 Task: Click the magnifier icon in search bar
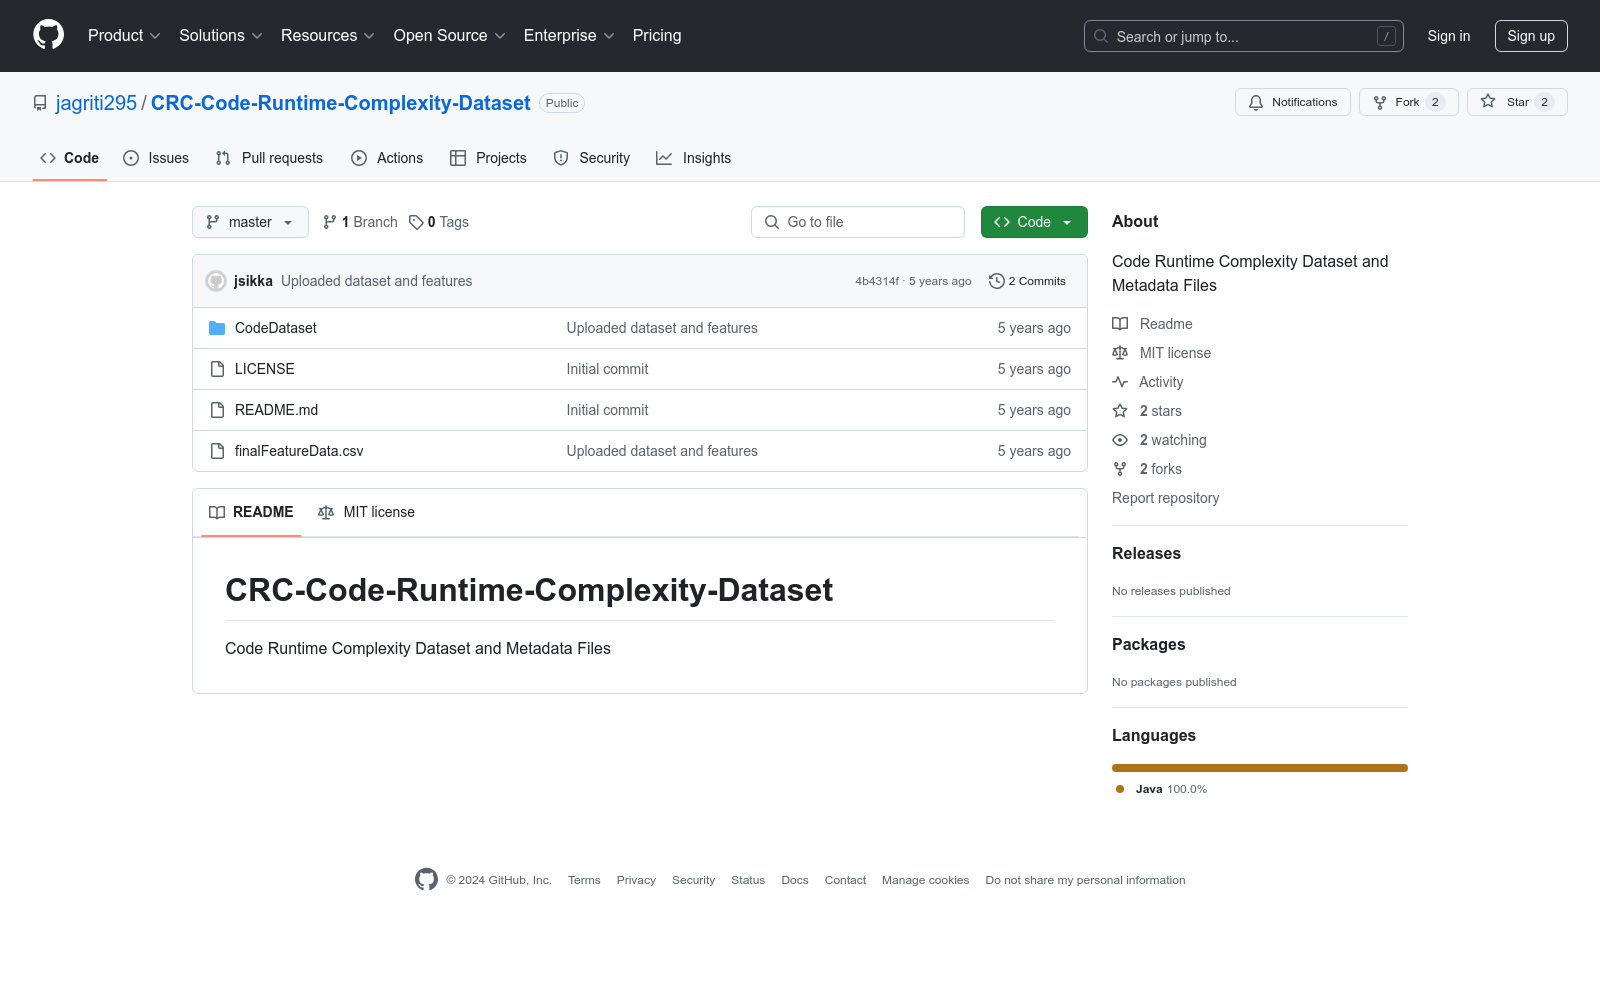click(x=1101, y=36)
